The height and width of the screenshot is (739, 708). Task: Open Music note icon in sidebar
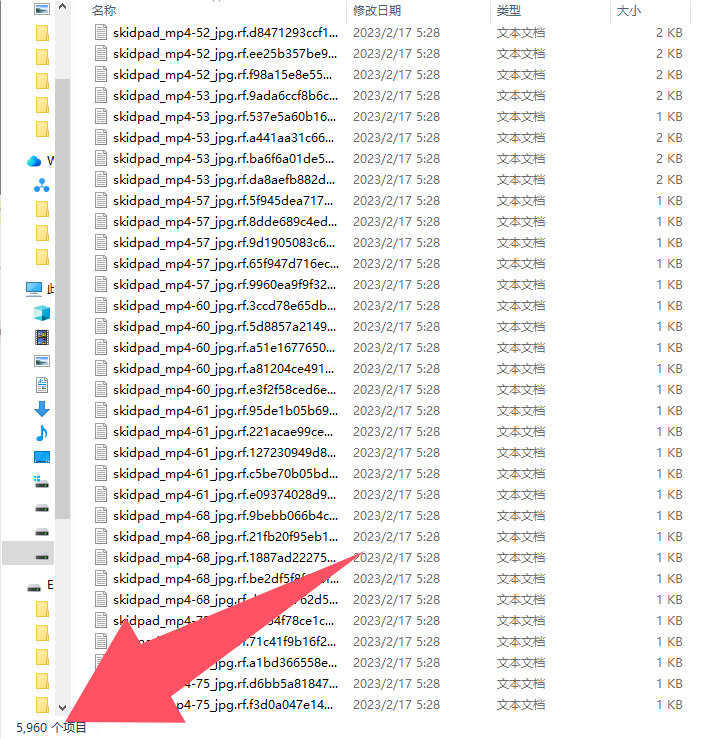[42, 433]
